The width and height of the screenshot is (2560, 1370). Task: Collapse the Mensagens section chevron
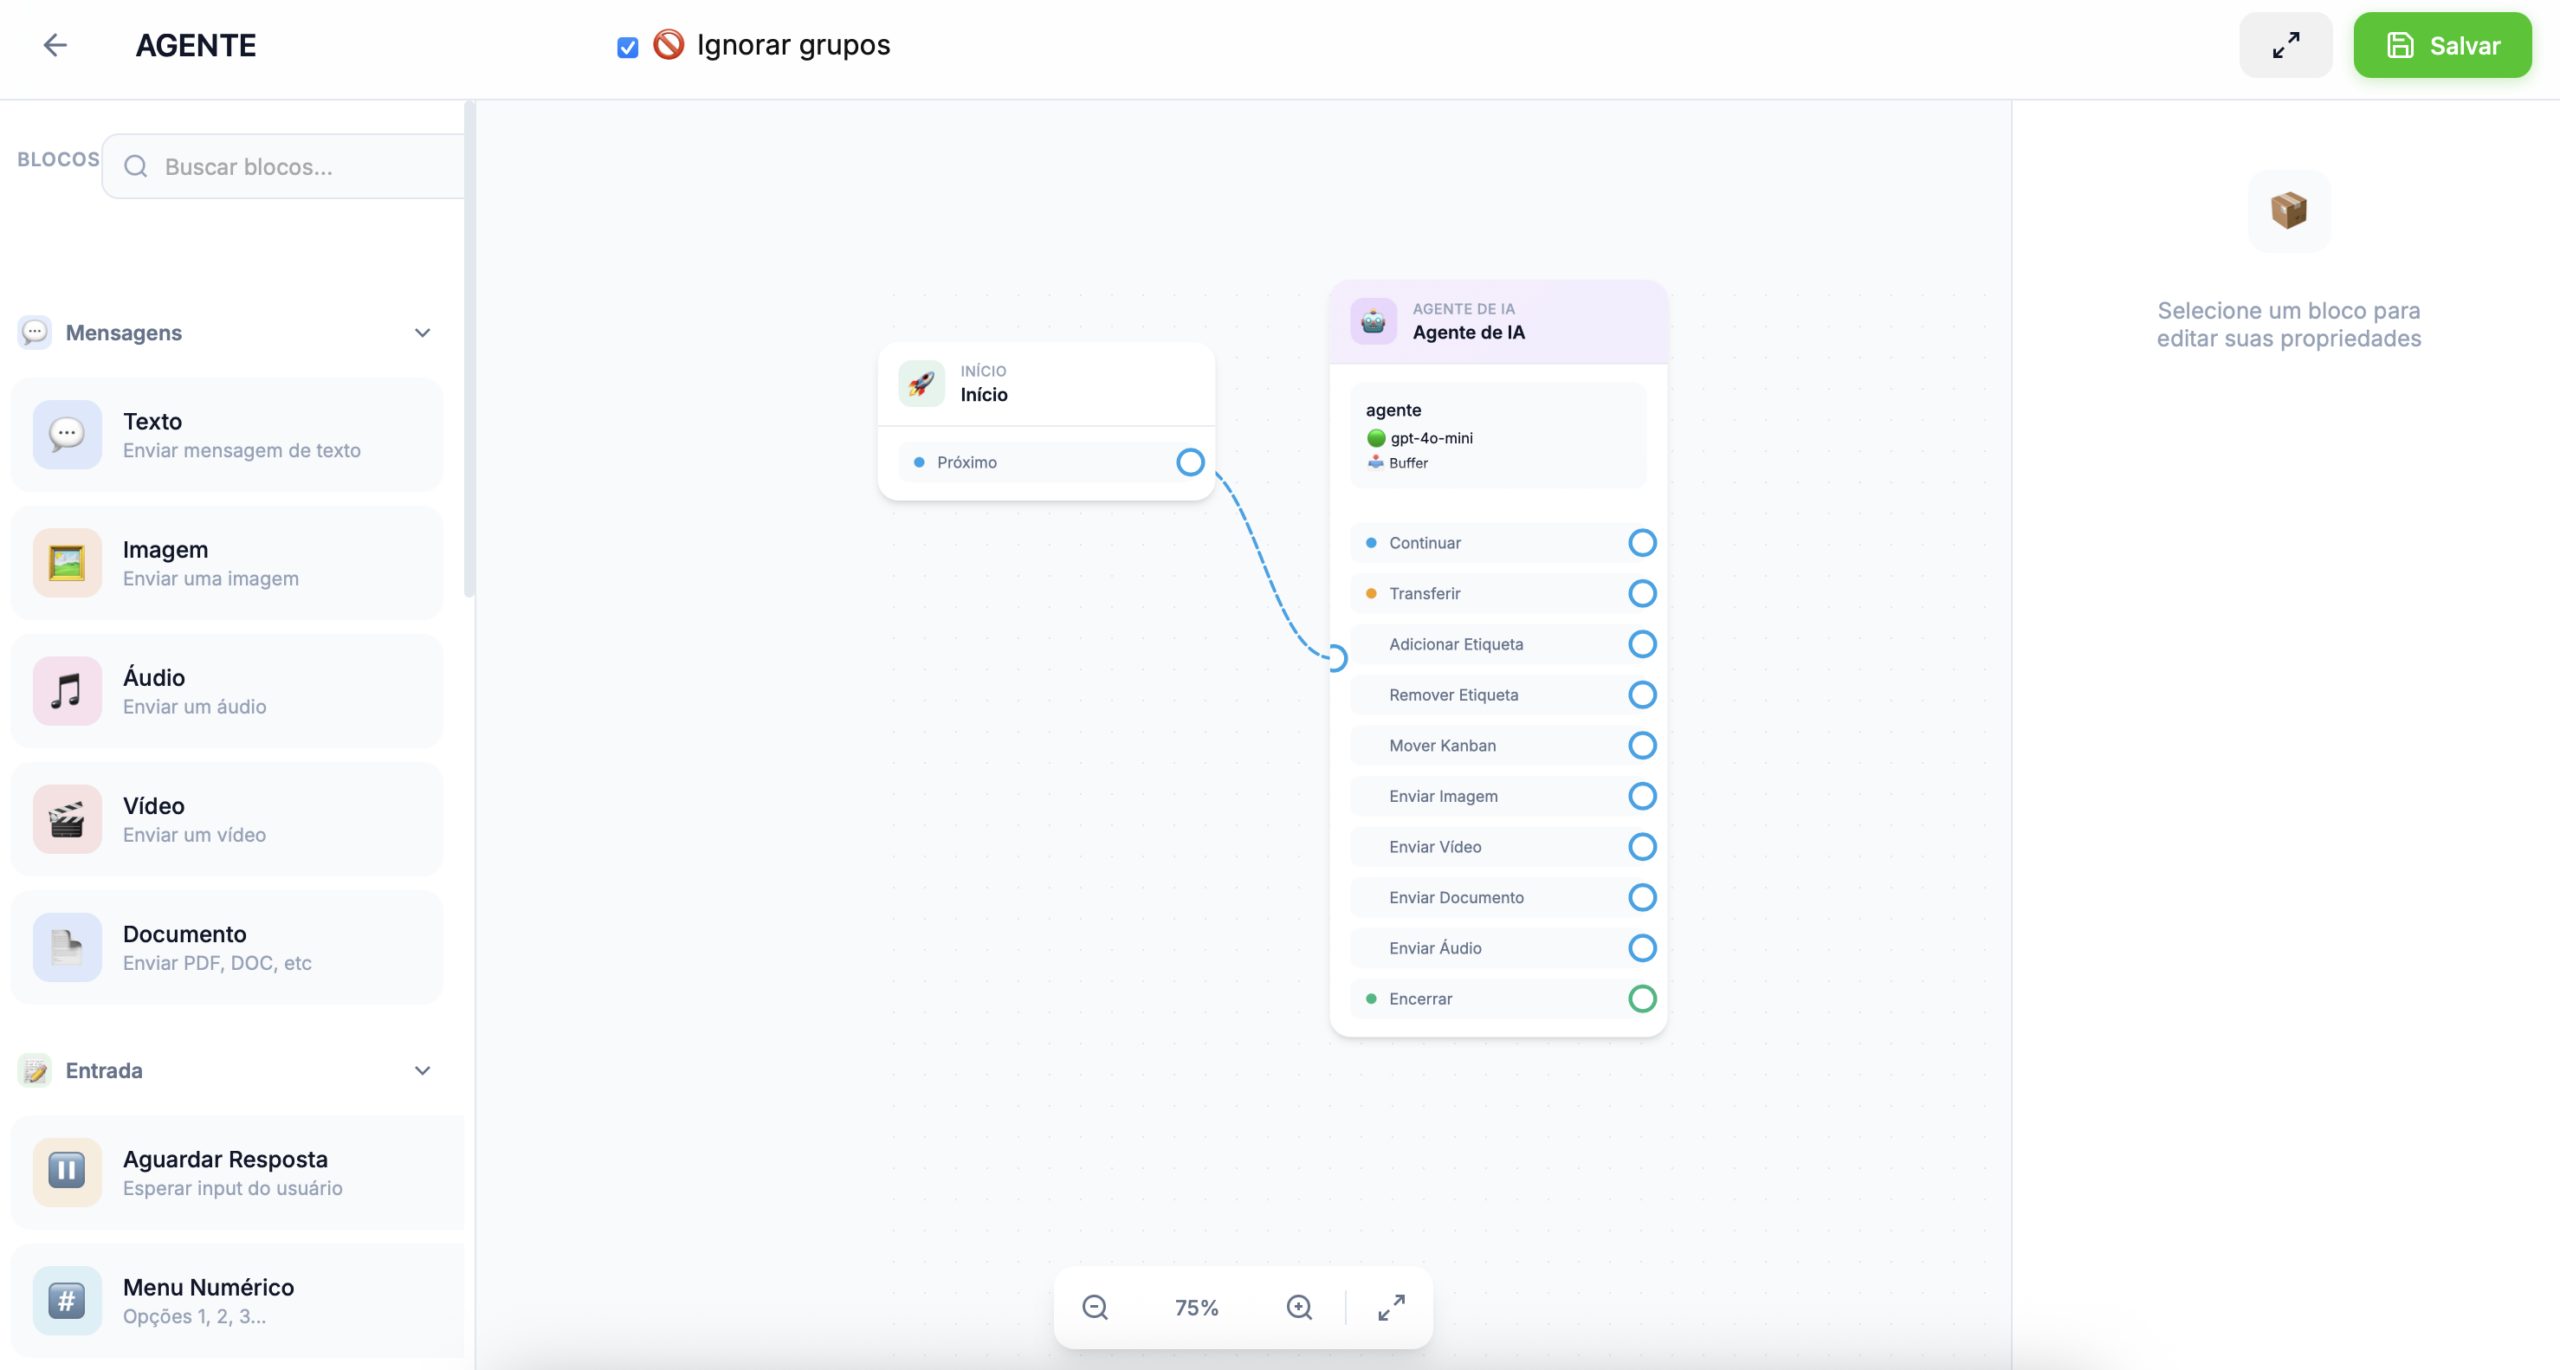(x=422, y=333)
